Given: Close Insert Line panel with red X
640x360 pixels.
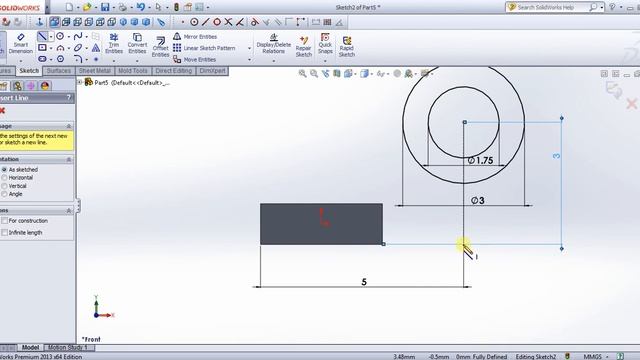Looking at the screenshot, I should click(2, 111).
